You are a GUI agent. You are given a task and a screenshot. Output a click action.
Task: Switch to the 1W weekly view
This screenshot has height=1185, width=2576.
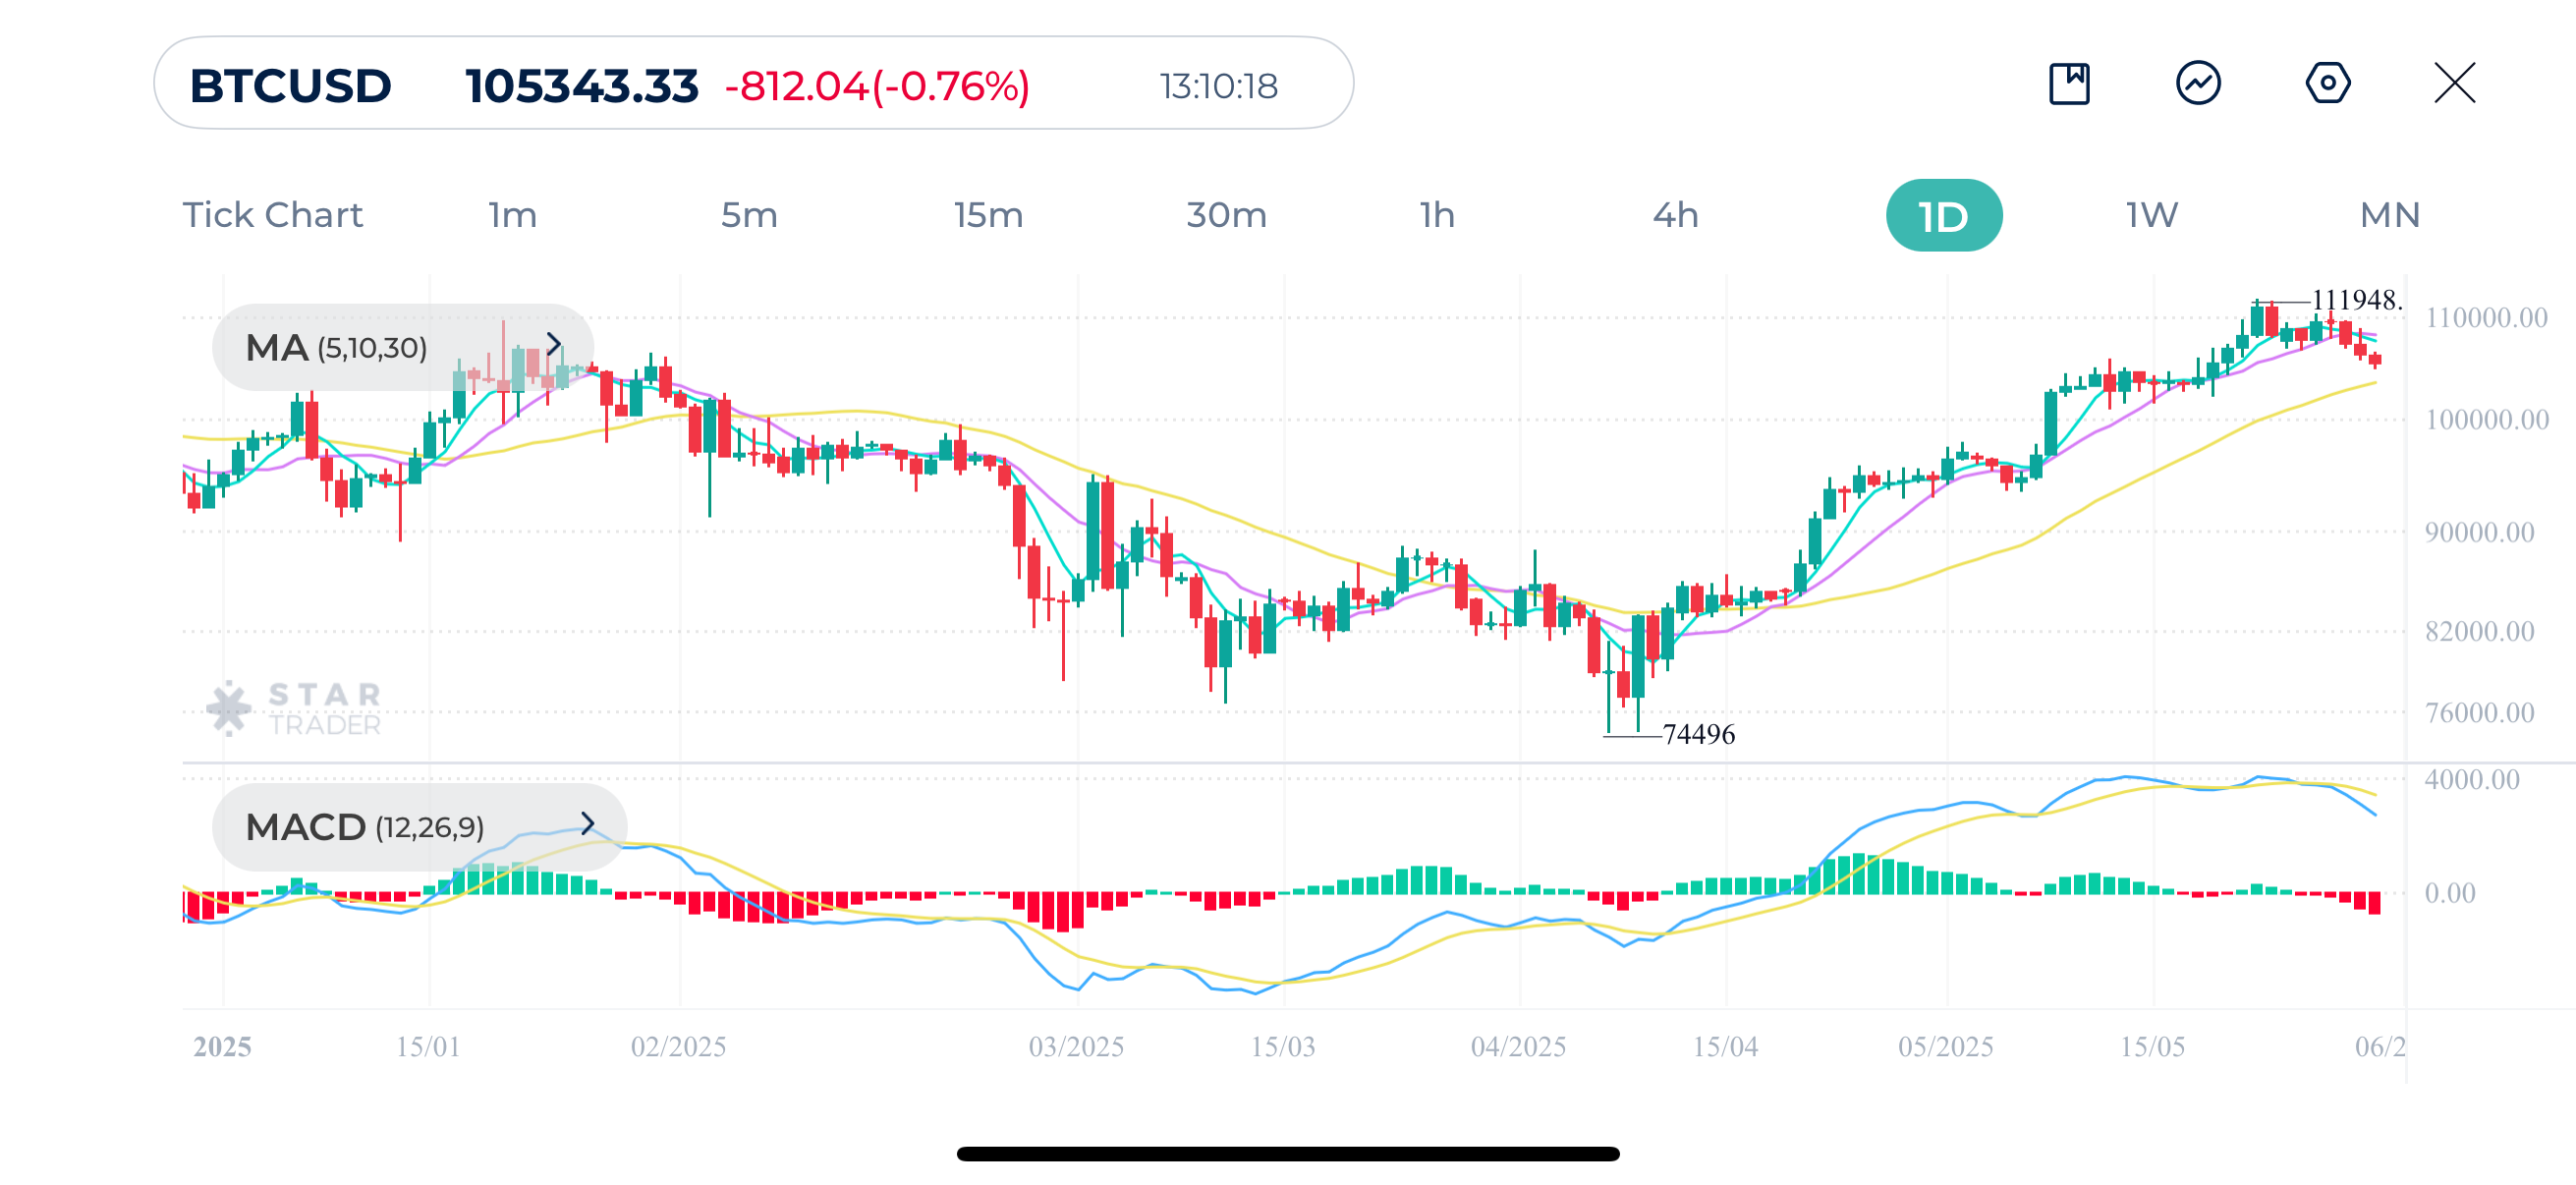(2152, 214)
